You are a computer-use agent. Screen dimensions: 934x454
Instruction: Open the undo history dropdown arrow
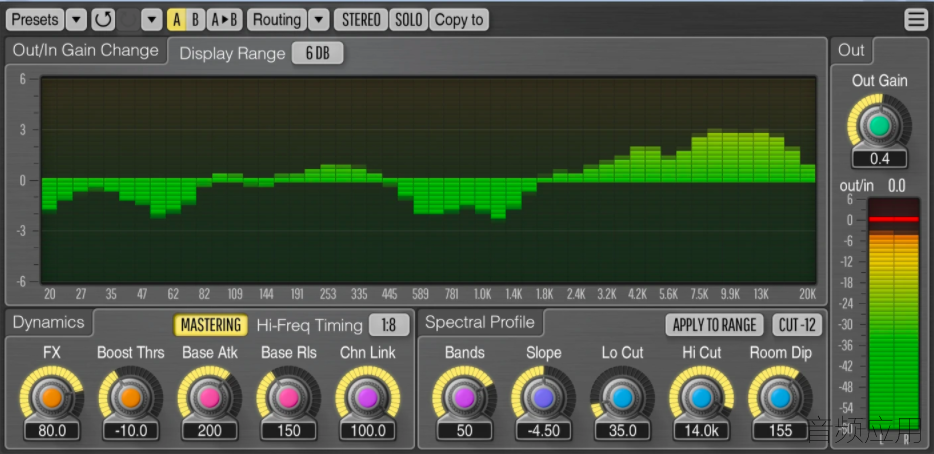[x=152, y=20]
